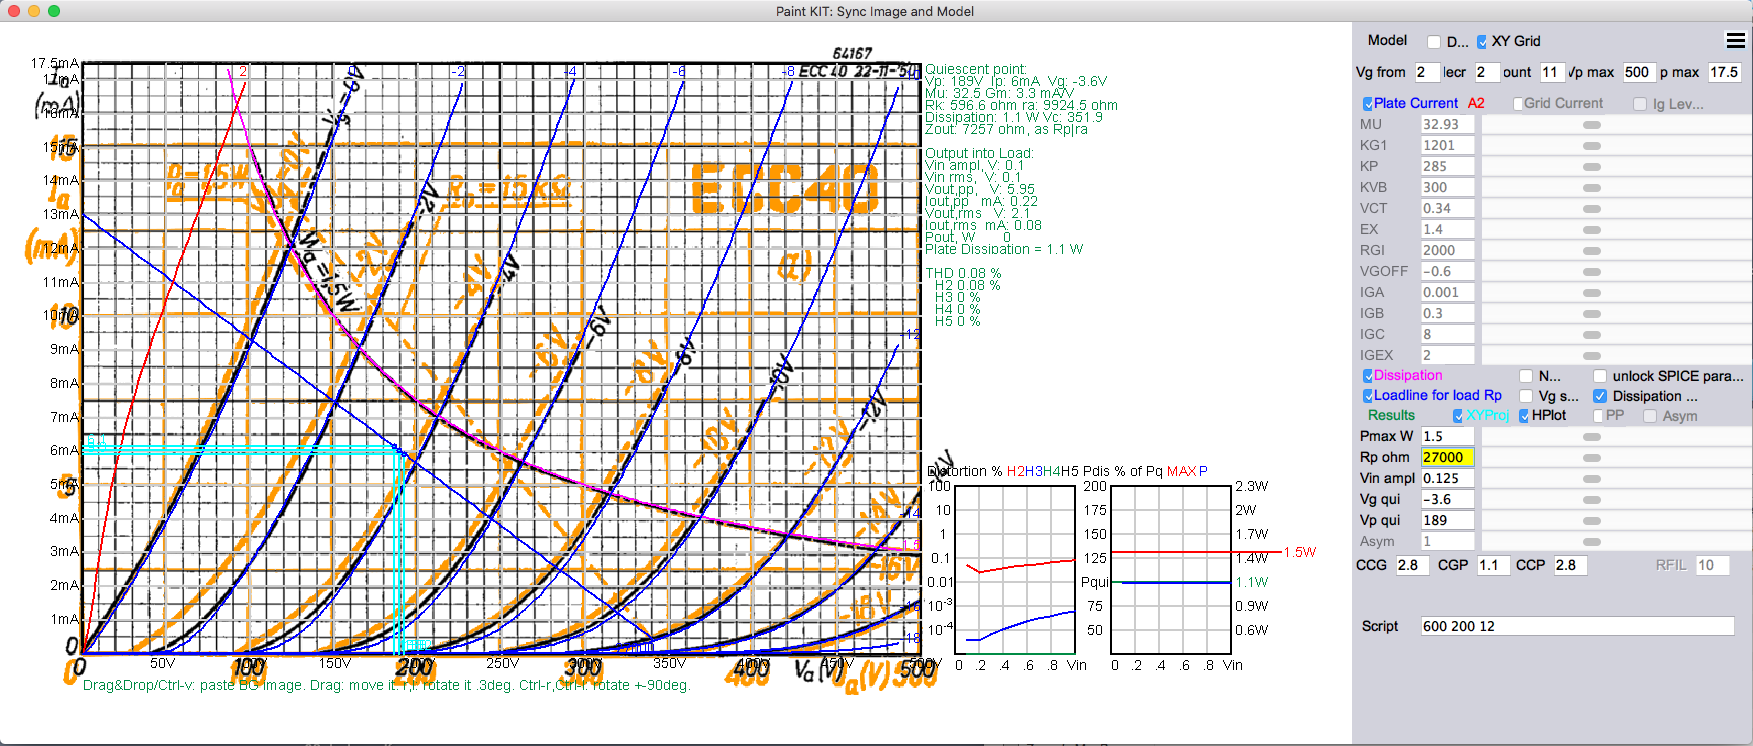Click the Vin ampl slider handle
Viewport: 1753px width, 746px height.
point(1592,479)
